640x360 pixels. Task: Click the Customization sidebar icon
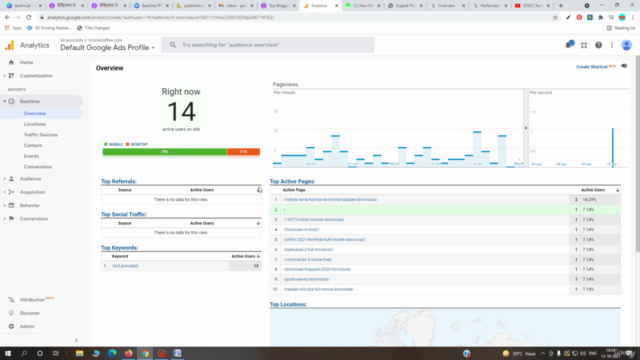(x=11, y=76)
